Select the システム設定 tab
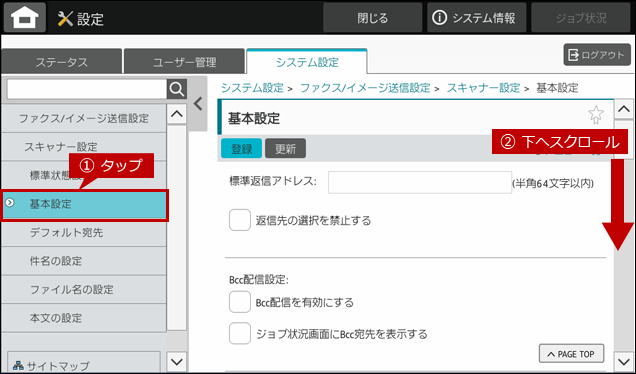 [x=307, y=62]
